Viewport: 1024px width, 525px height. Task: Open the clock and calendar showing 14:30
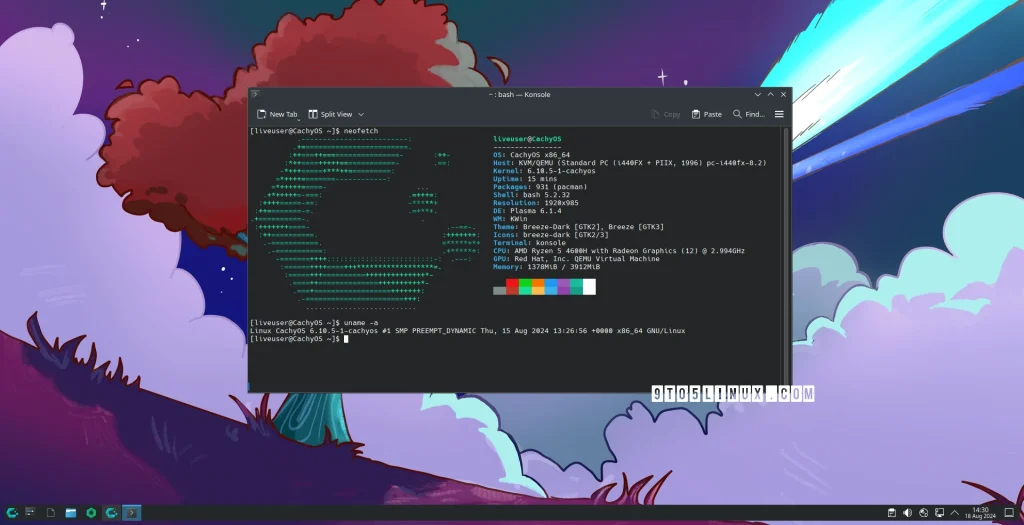(981, 513)
